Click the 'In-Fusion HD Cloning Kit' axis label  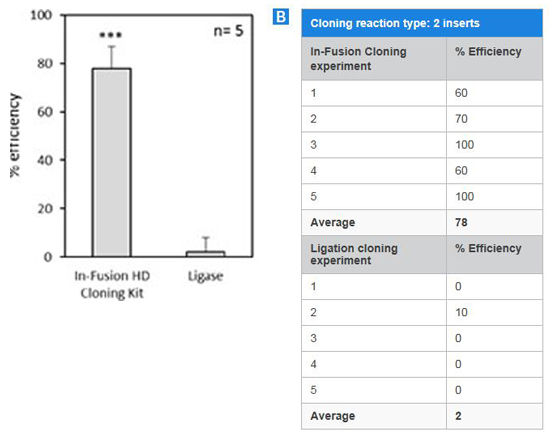112,284
